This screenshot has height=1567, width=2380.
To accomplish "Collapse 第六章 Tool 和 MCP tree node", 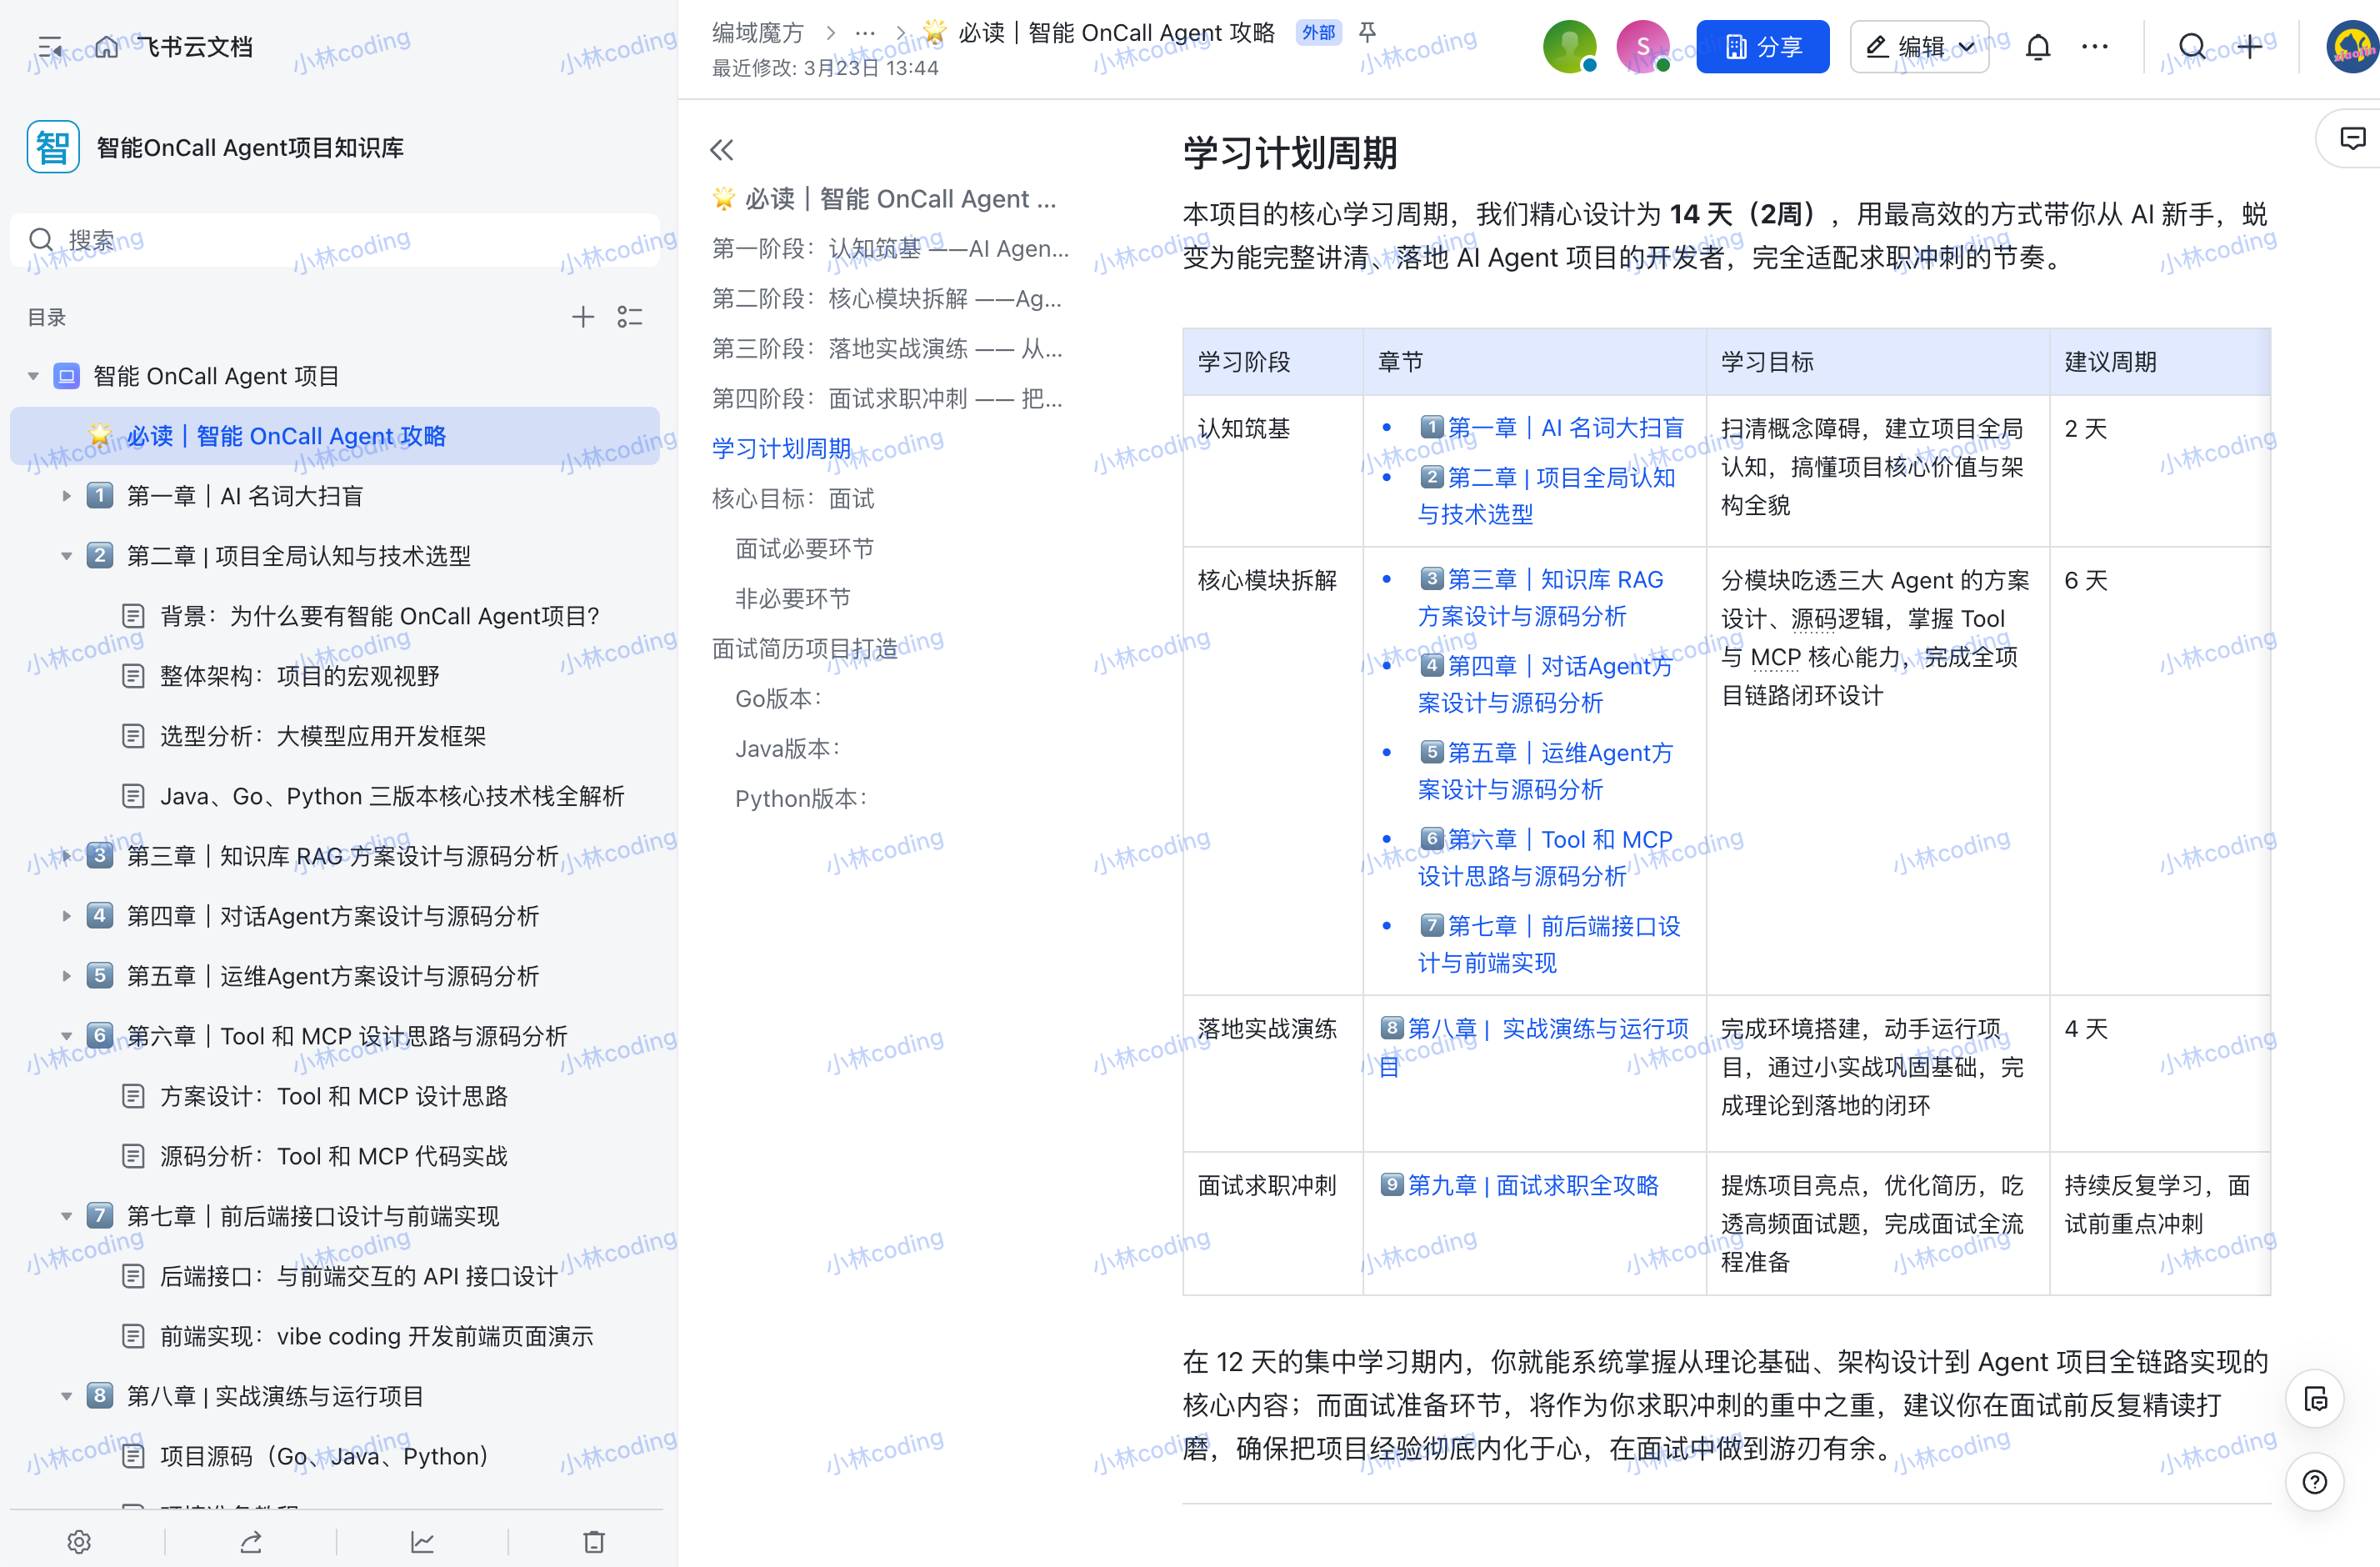I will click(x=66, y=1036).
